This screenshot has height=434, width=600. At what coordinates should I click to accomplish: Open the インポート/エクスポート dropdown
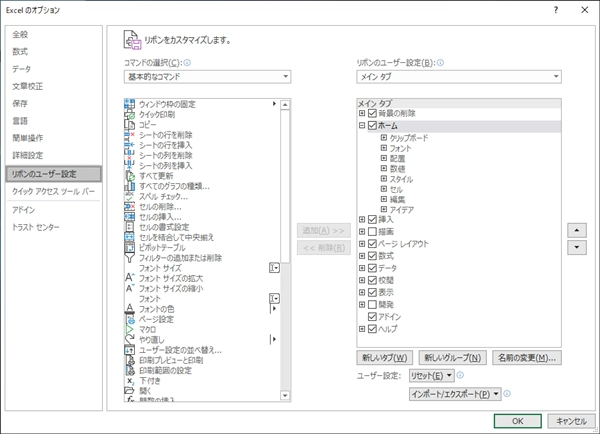[455, 394]
